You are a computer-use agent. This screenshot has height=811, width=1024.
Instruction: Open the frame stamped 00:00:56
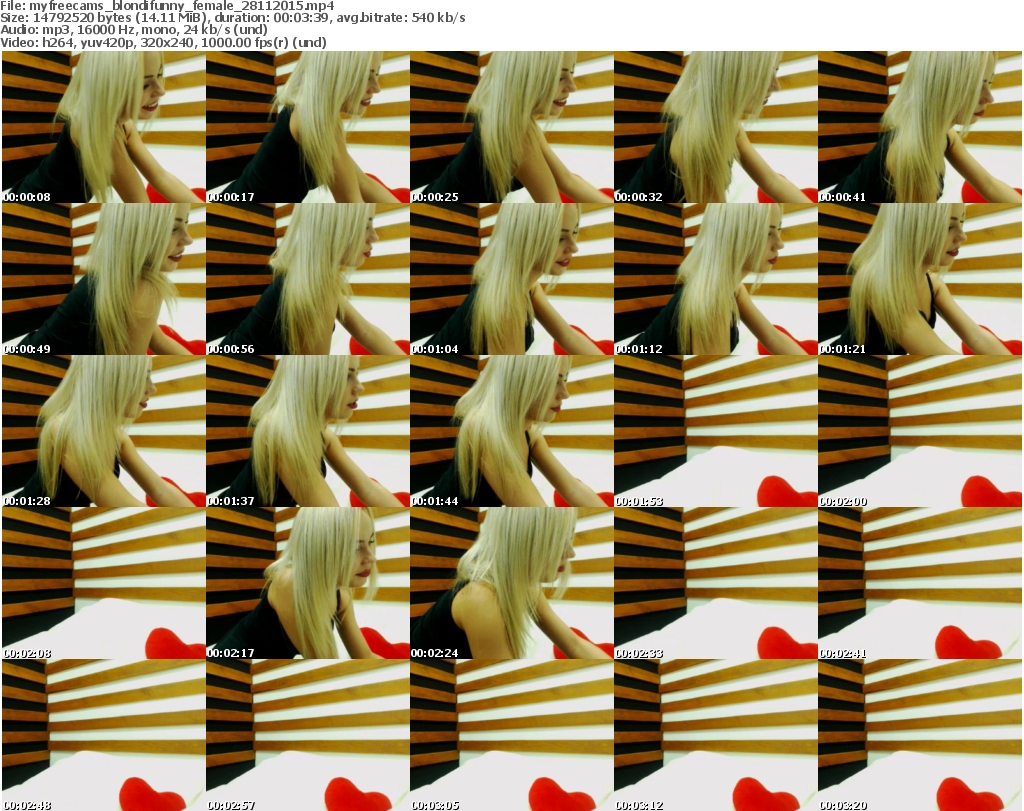pos(308,279)
